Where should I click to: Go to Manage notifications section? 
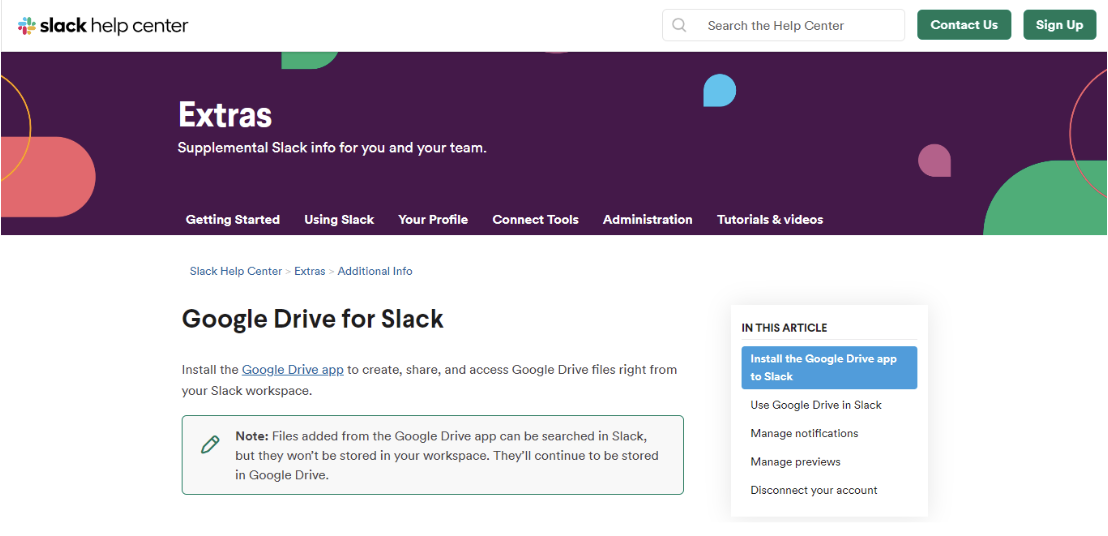click(x=804, y=434)
